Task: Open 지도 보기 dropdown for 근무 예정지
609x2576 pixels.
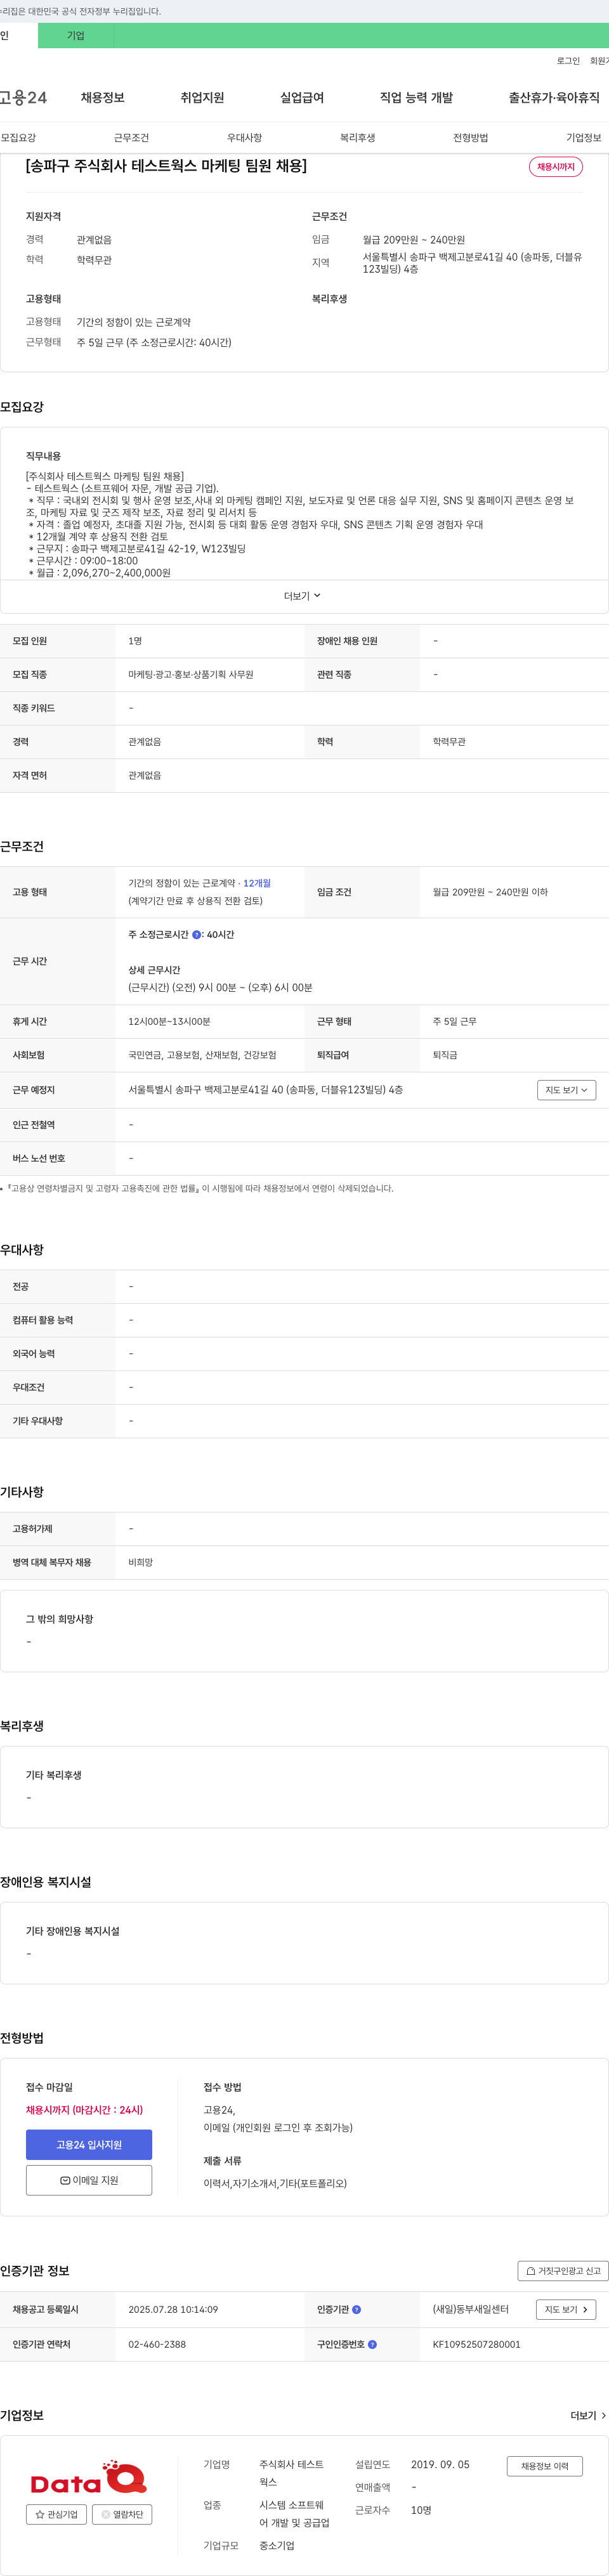Action: tap(566, 1090)
